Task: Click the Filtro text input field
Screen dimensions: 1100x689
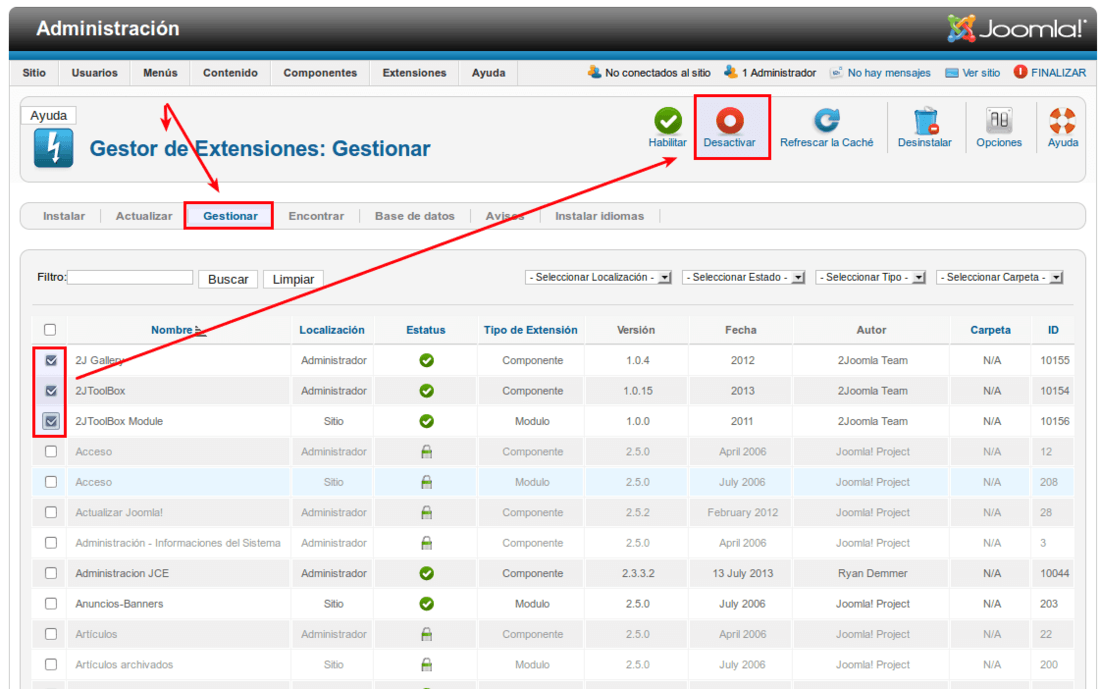Action: click(130, 278)
